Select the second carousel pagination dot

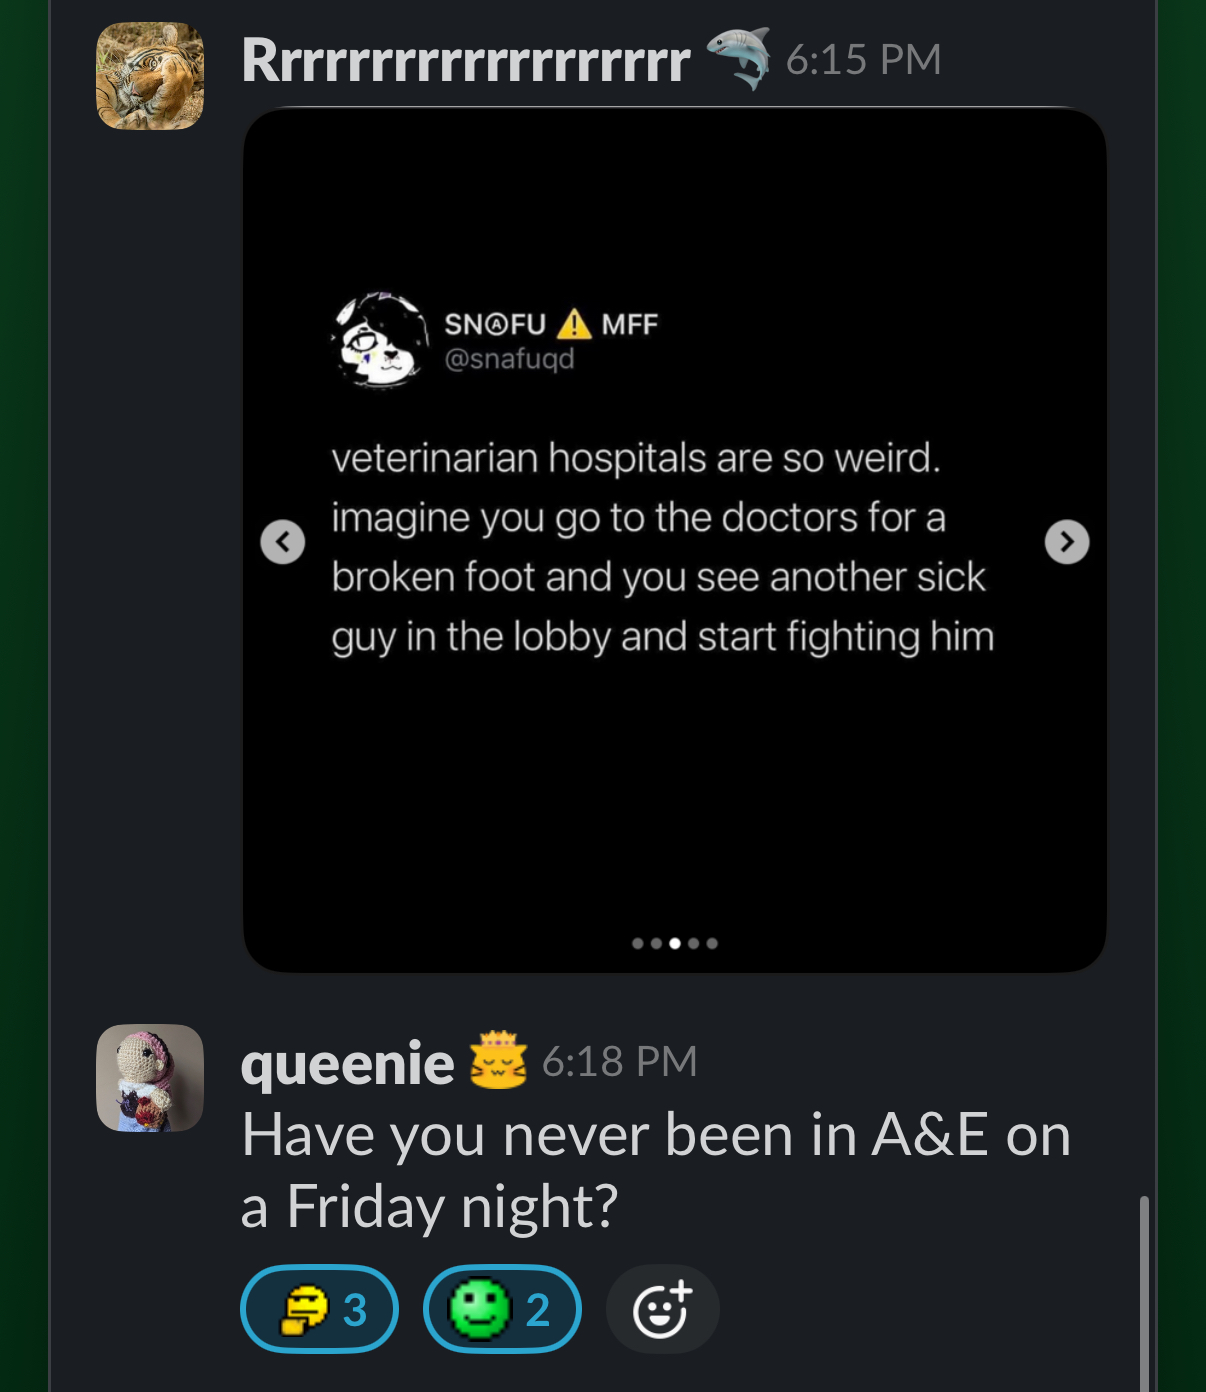[x=656, y=943]
